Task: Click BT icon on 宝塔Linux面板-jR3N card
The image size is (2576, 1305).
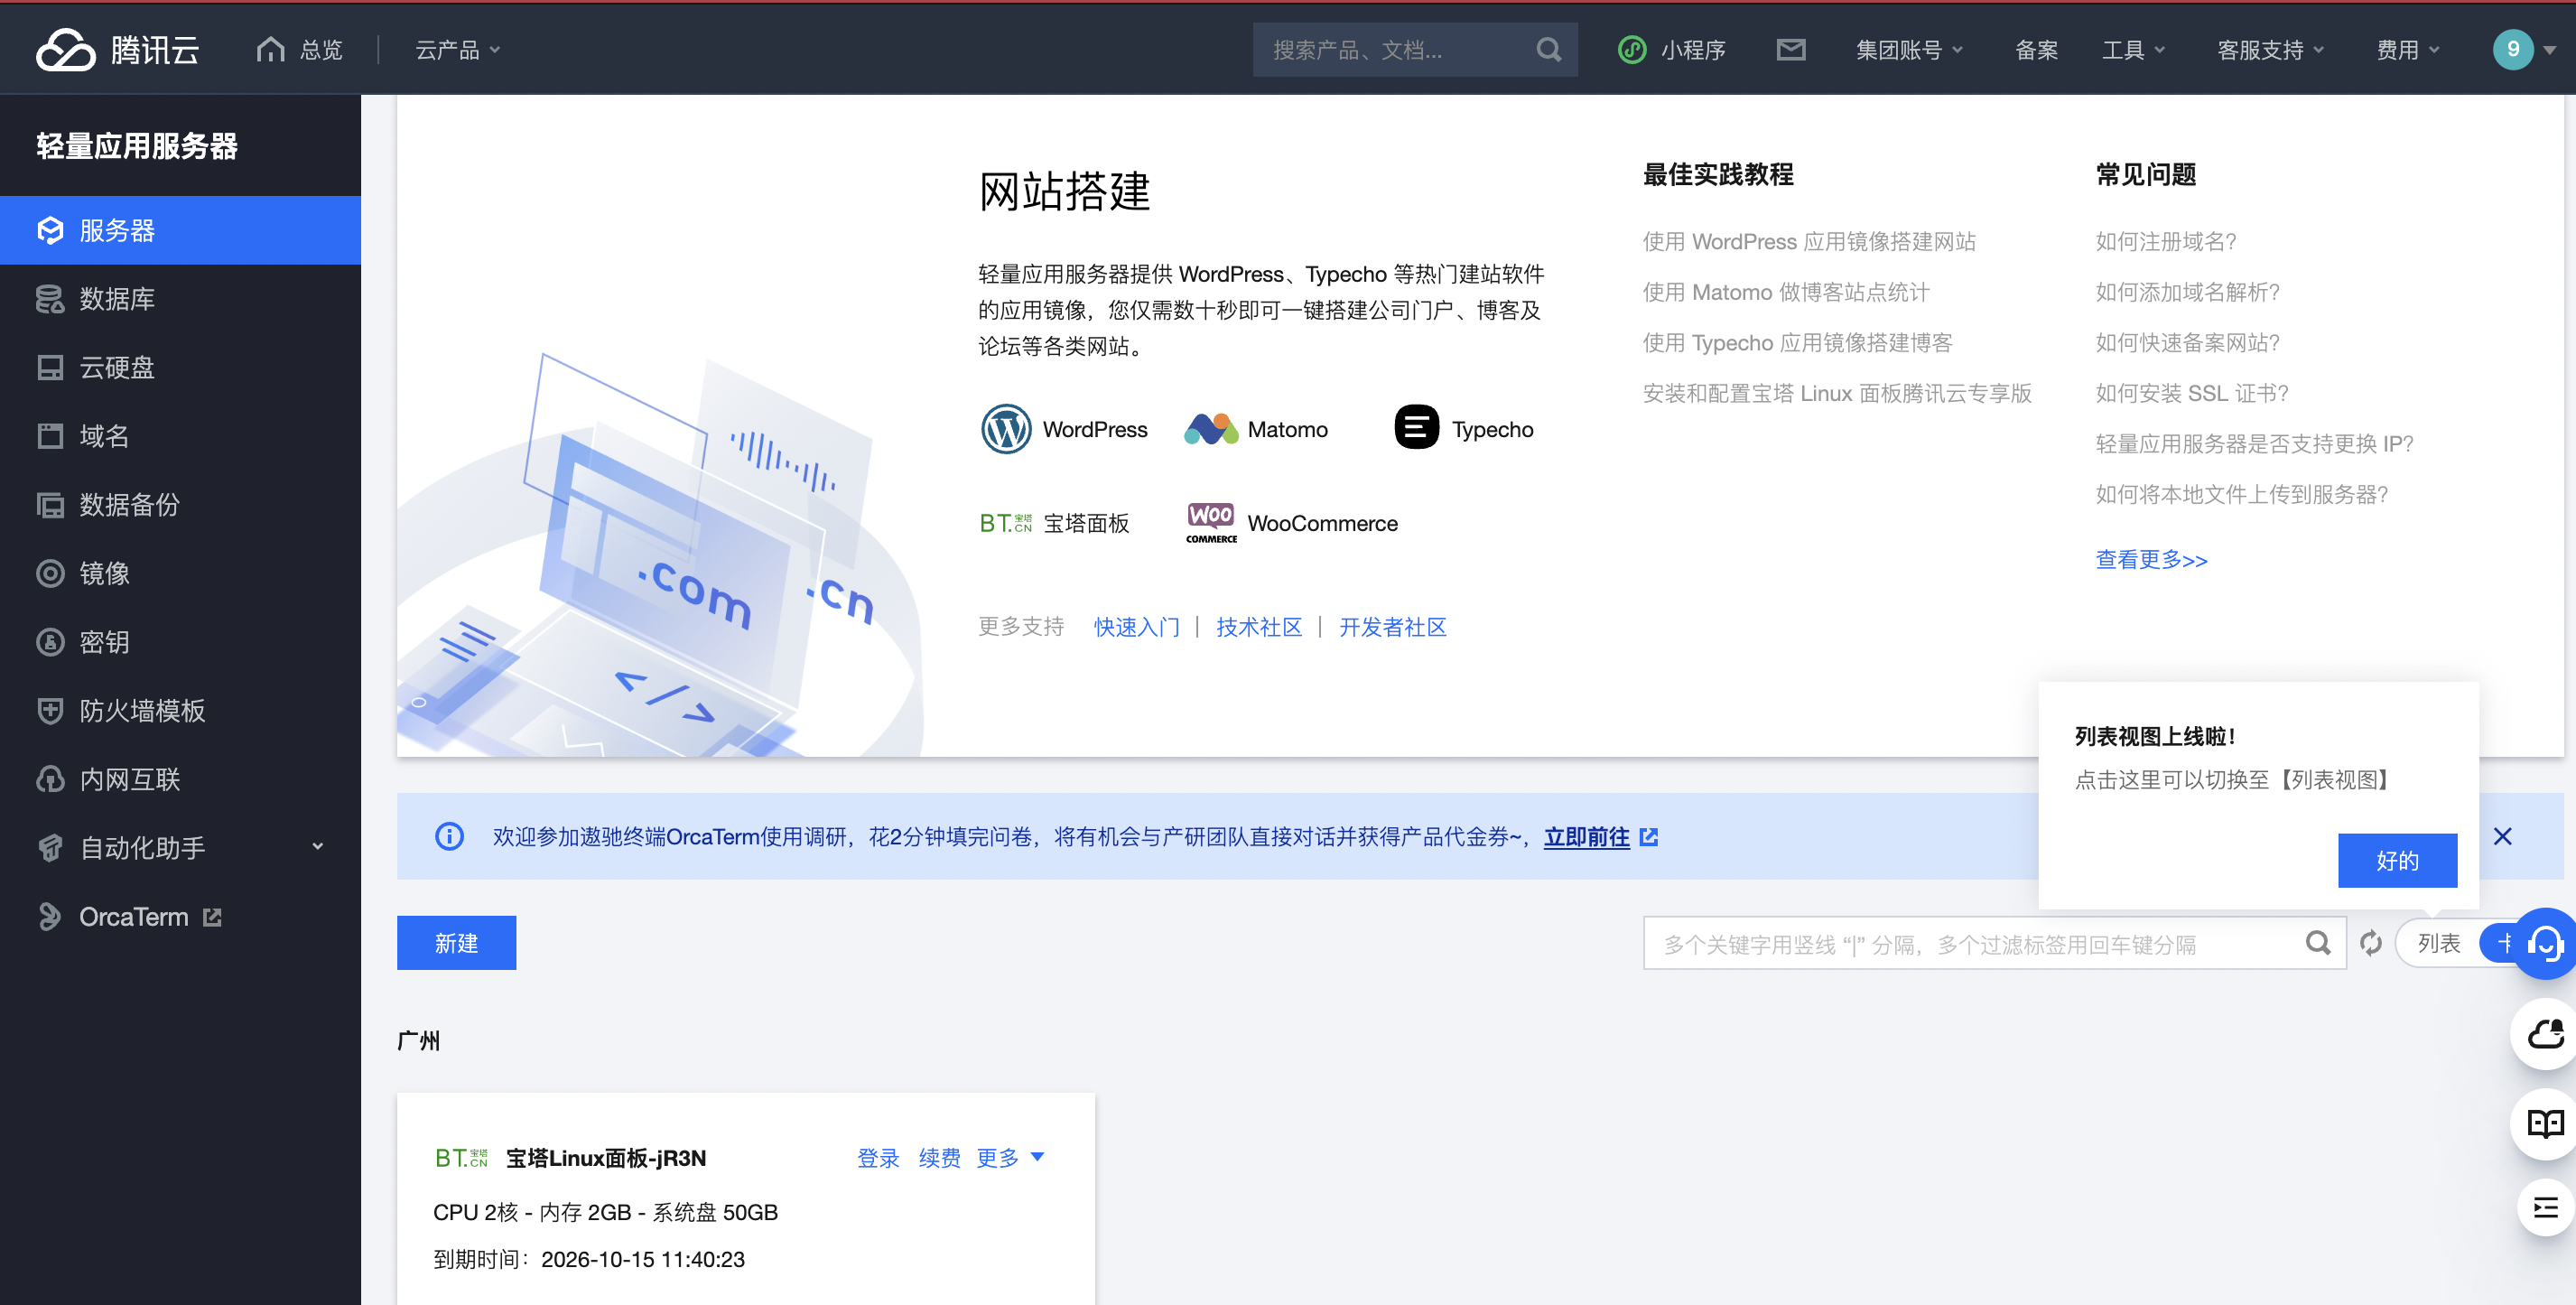Action: [461, 1158]
